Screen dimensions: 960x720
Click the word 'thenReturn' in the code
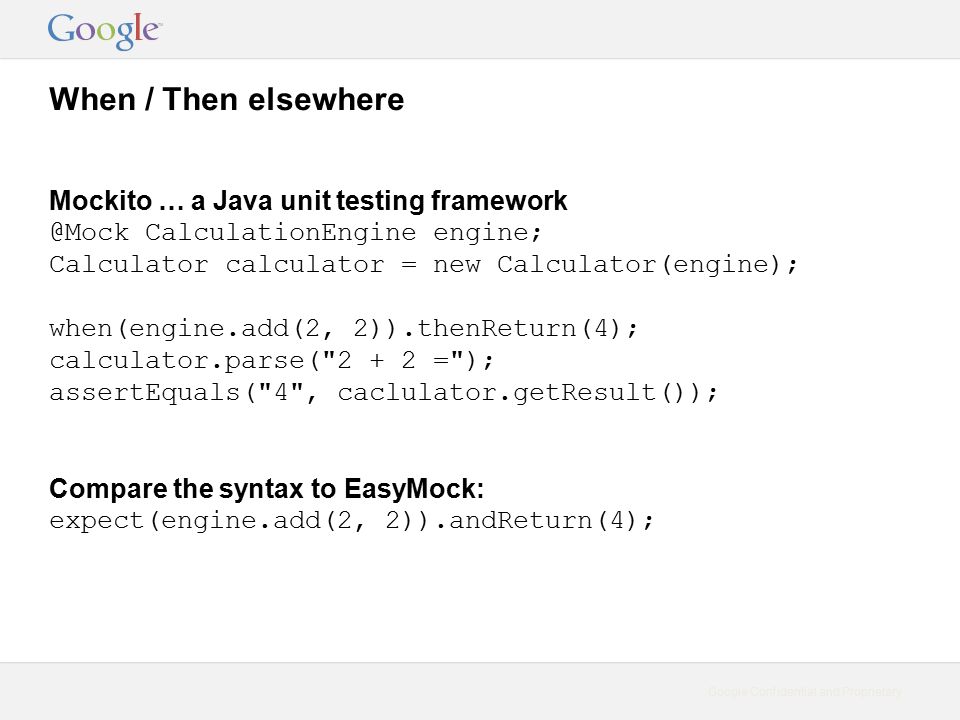(497, 328)
